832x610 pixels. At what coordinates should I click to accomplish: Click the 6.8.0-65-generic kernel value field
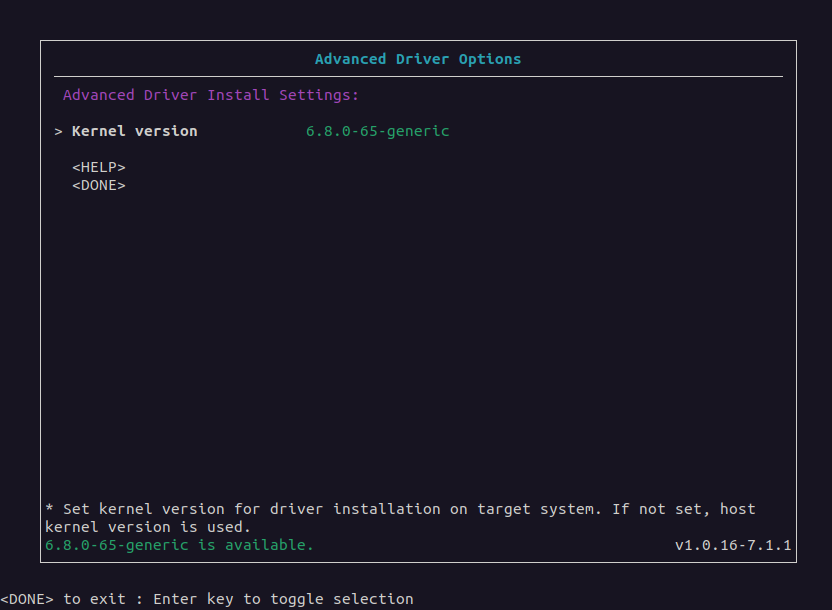(x=377, y=131)
